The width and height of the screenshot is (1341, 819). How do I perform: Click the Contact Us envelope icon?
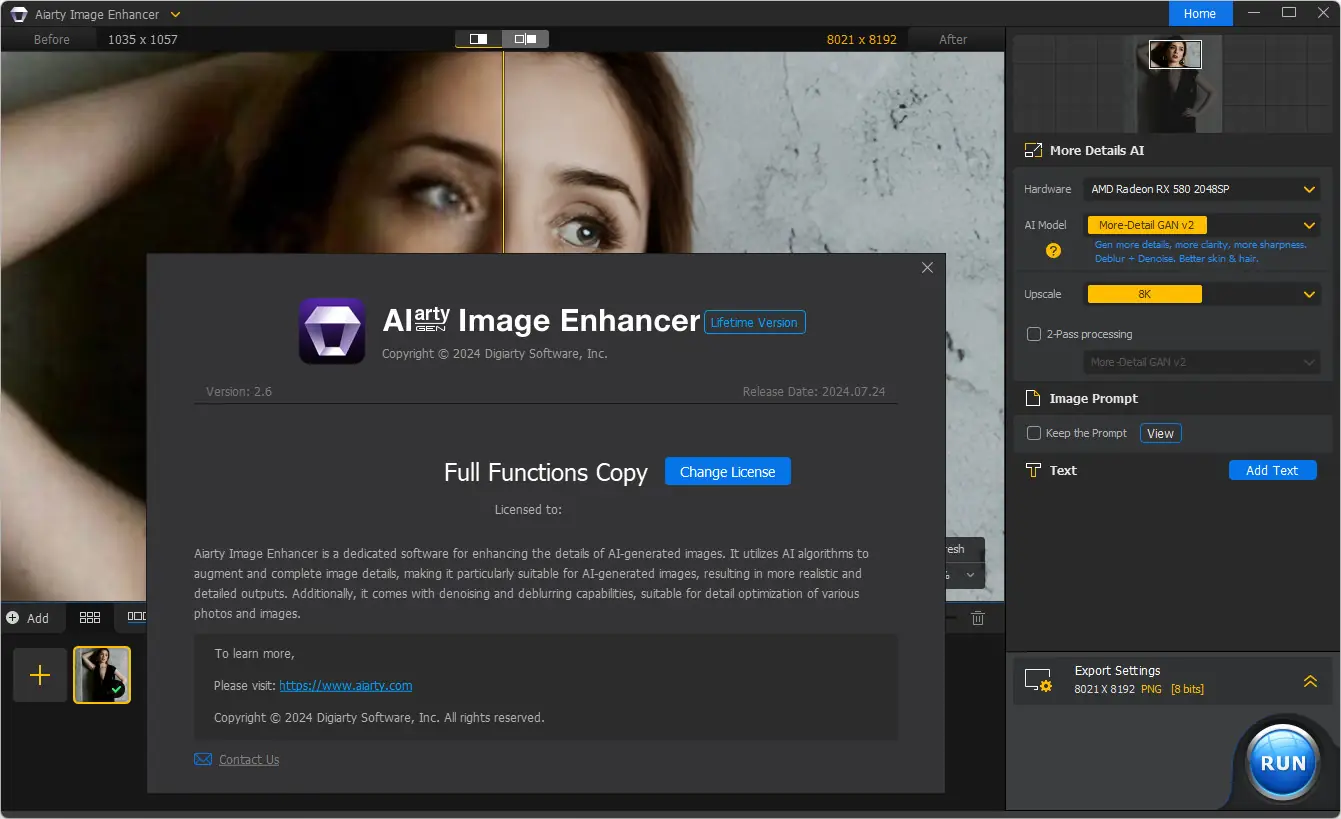coord(203,760)
